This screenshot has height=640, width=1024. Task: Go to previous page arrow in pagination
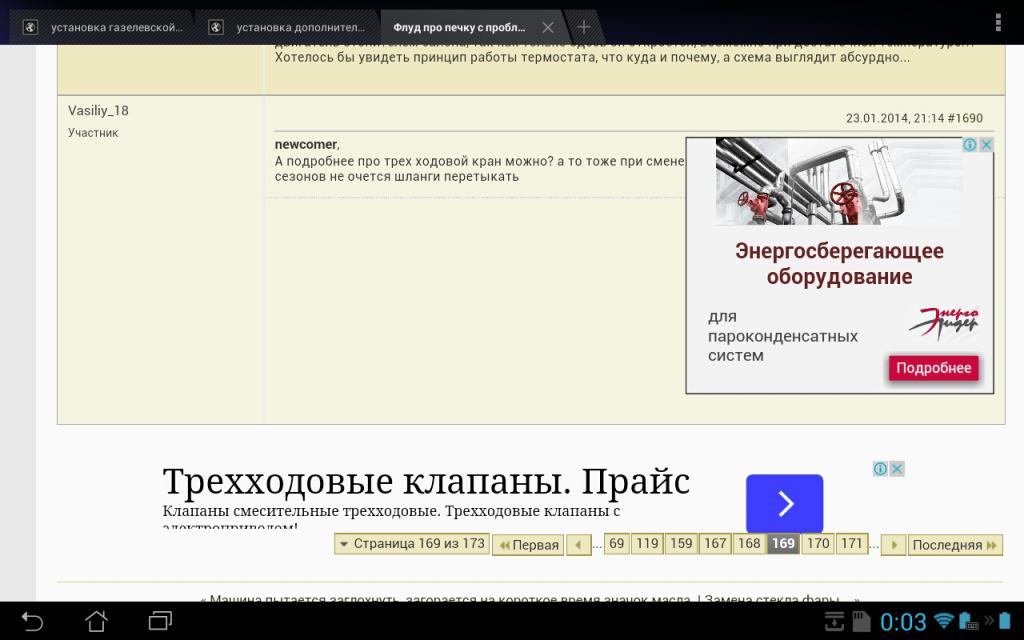click(x=578, y=545)
